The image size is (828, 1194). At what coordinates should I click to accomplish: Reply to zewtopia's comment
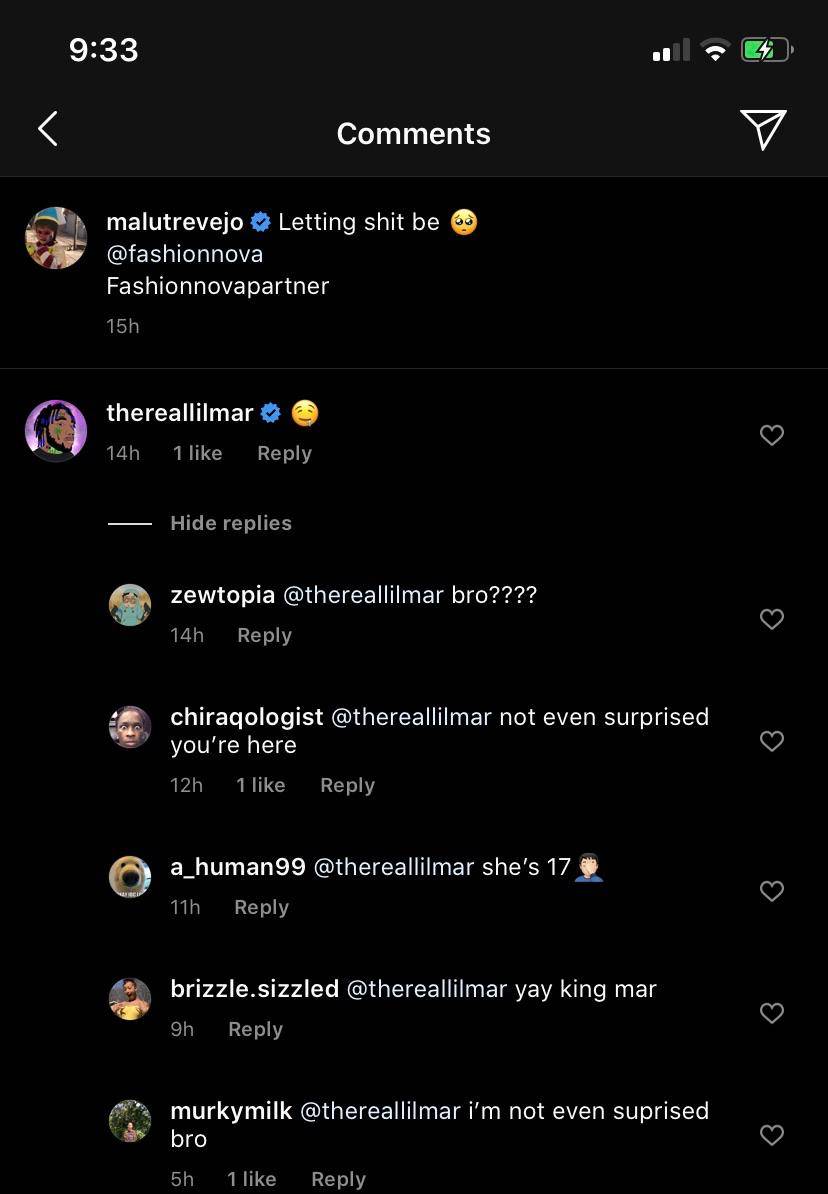264,635
